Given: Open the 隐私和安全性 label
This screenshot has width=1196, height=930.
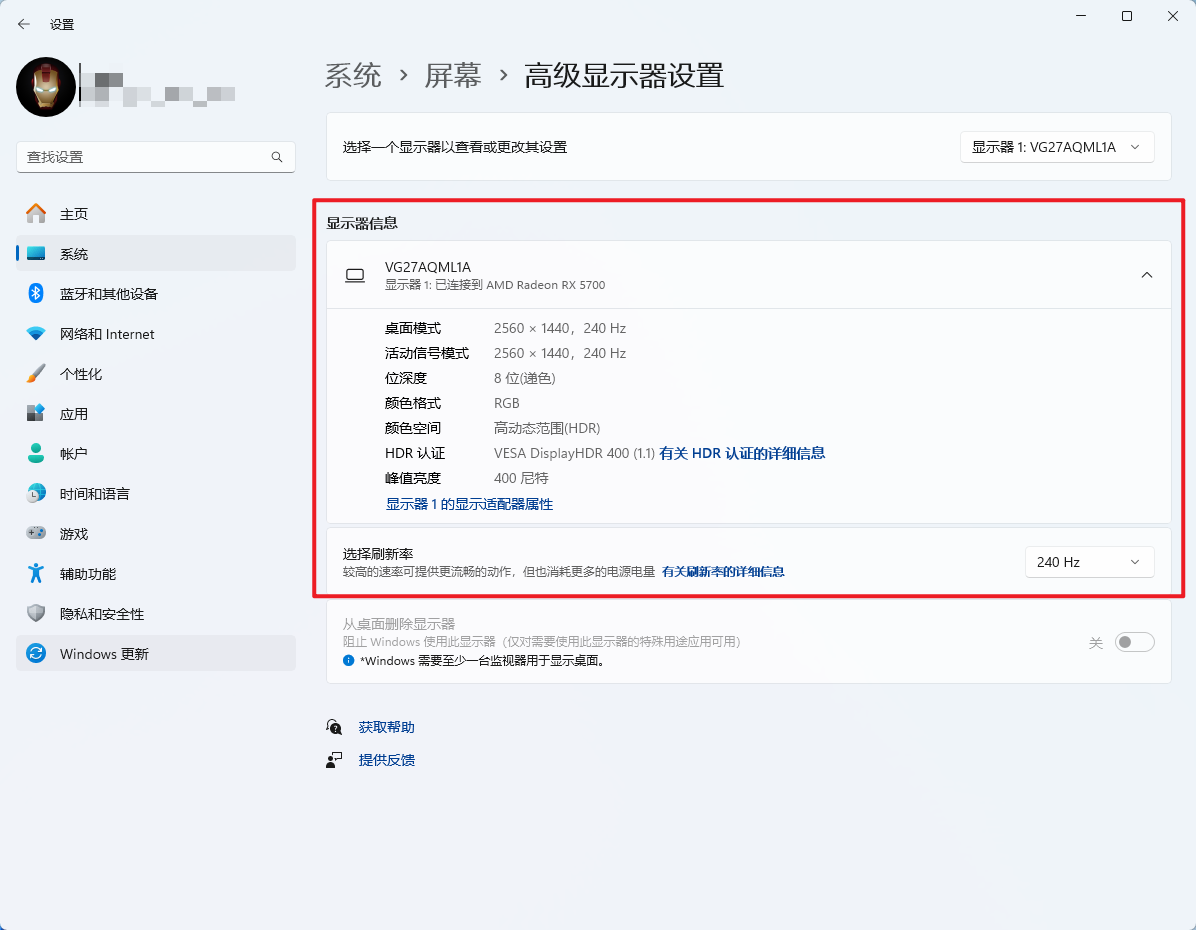Looking at the screenshot, I should (x=101, y=614).
